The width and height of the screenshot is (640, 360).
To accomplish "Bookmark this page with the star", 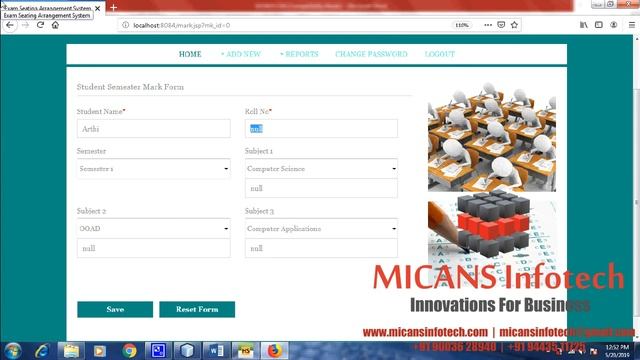I will coord(514,25).
